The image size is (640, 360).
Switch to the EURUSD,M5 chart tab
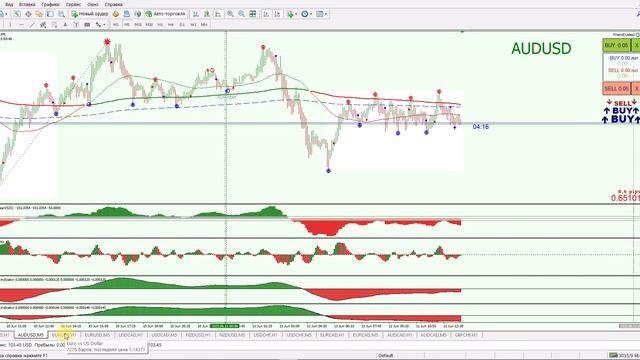97,335
